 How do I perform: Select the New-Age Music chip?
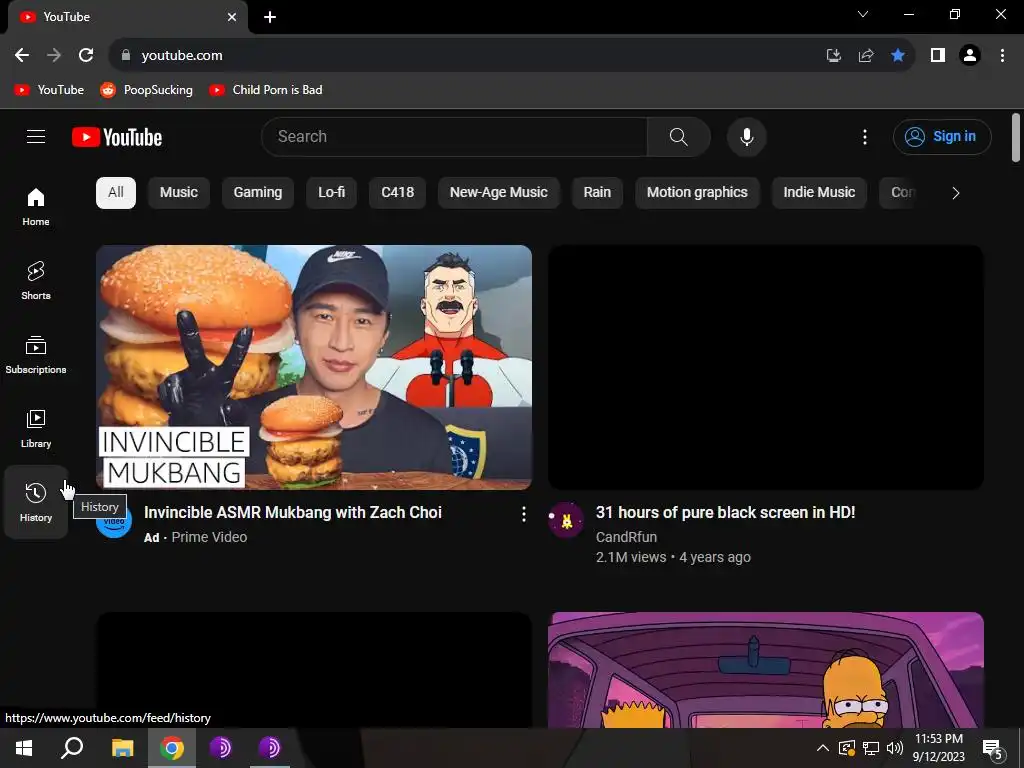[498, 193]
